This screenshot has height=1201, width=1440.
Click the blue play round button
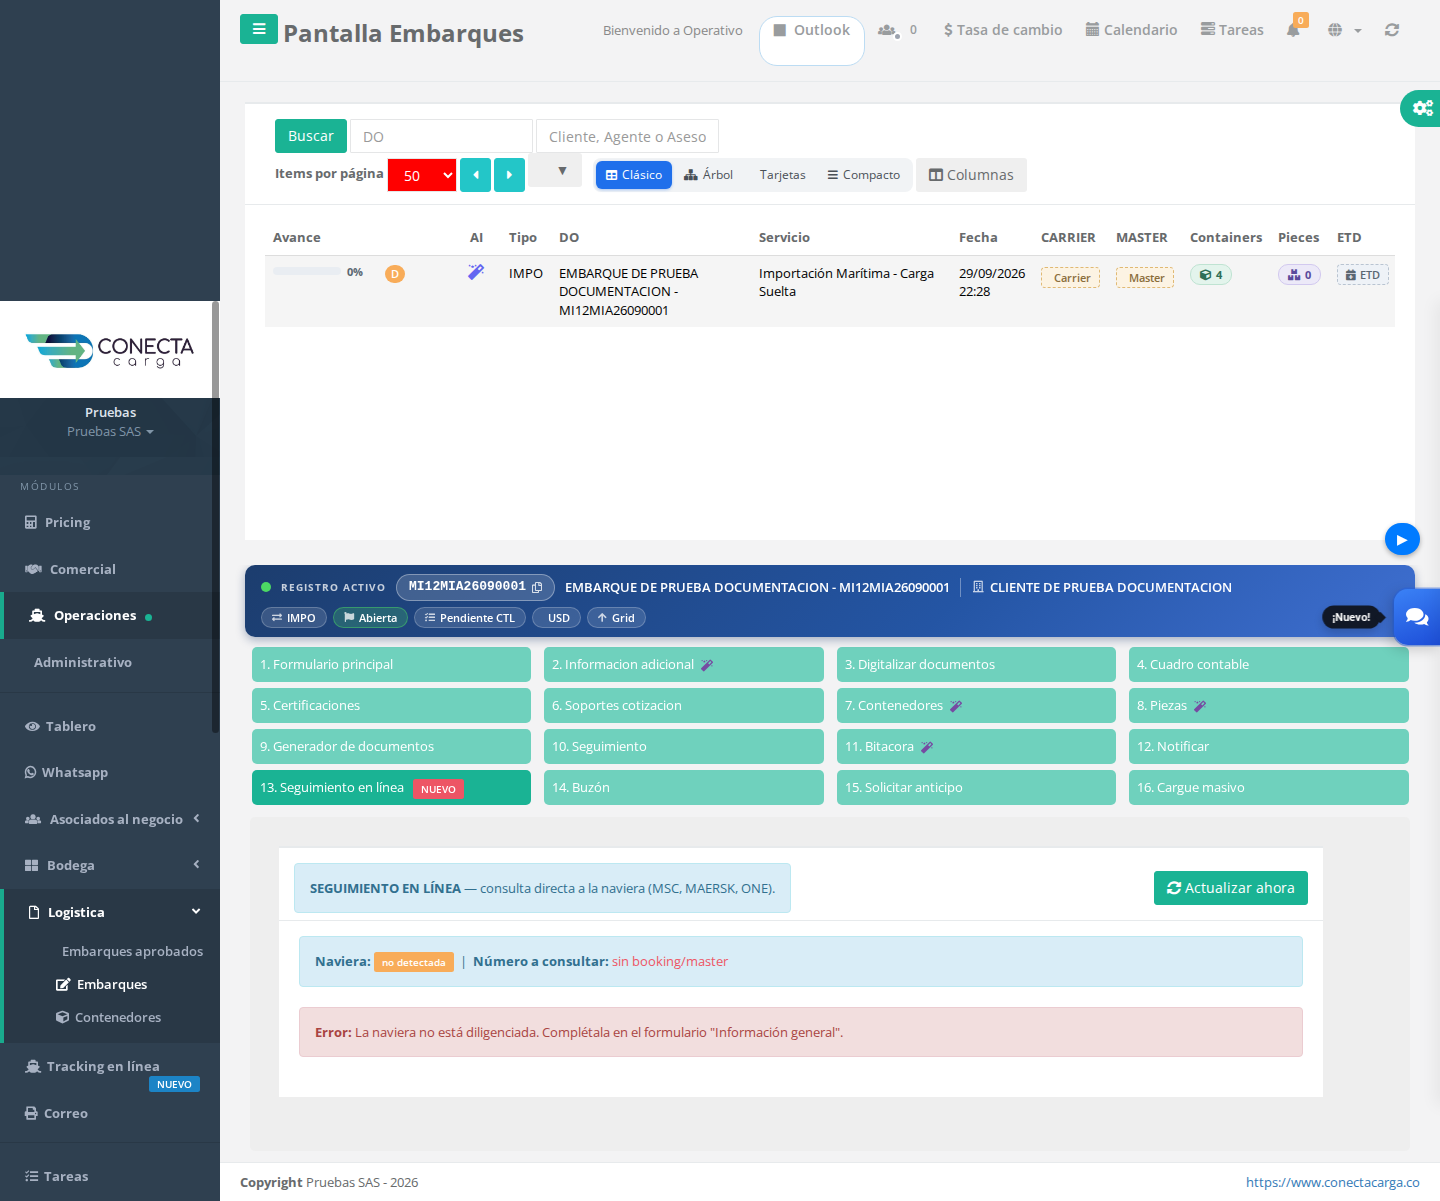(1402, 540)
